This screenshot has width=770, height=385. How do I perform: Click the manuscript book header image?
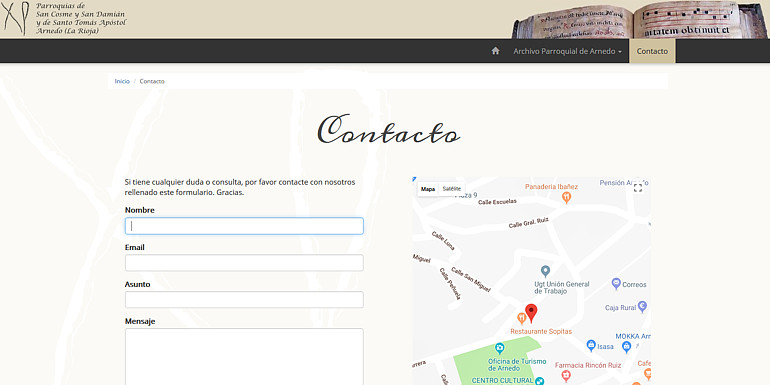[x=640, y=20]
